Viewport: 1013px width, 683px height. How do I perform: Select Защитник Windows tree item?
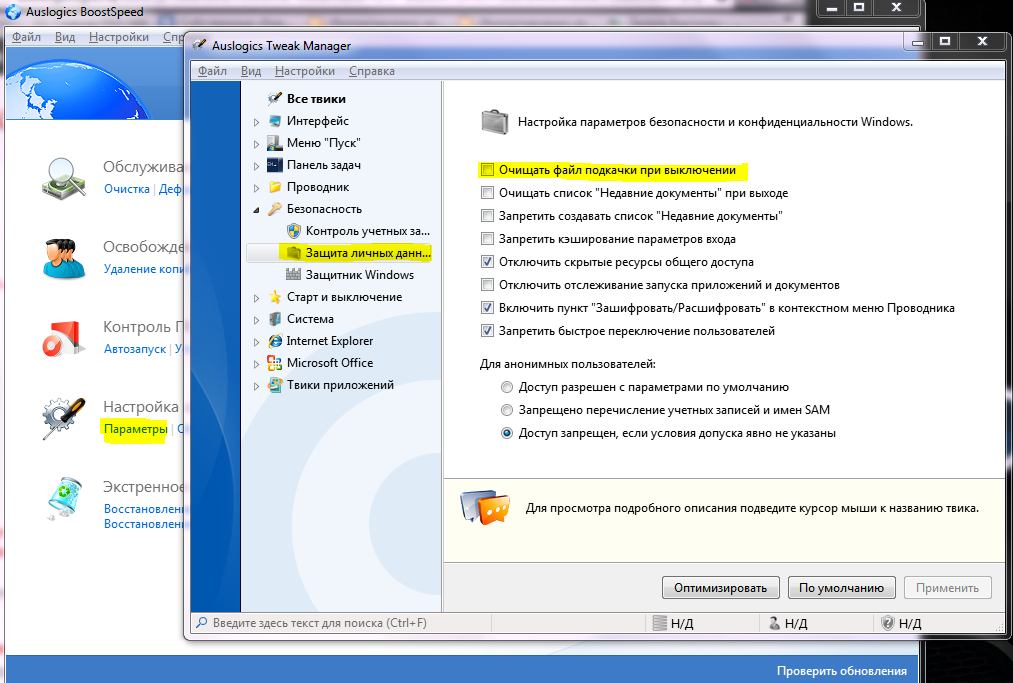pos(360,275)
